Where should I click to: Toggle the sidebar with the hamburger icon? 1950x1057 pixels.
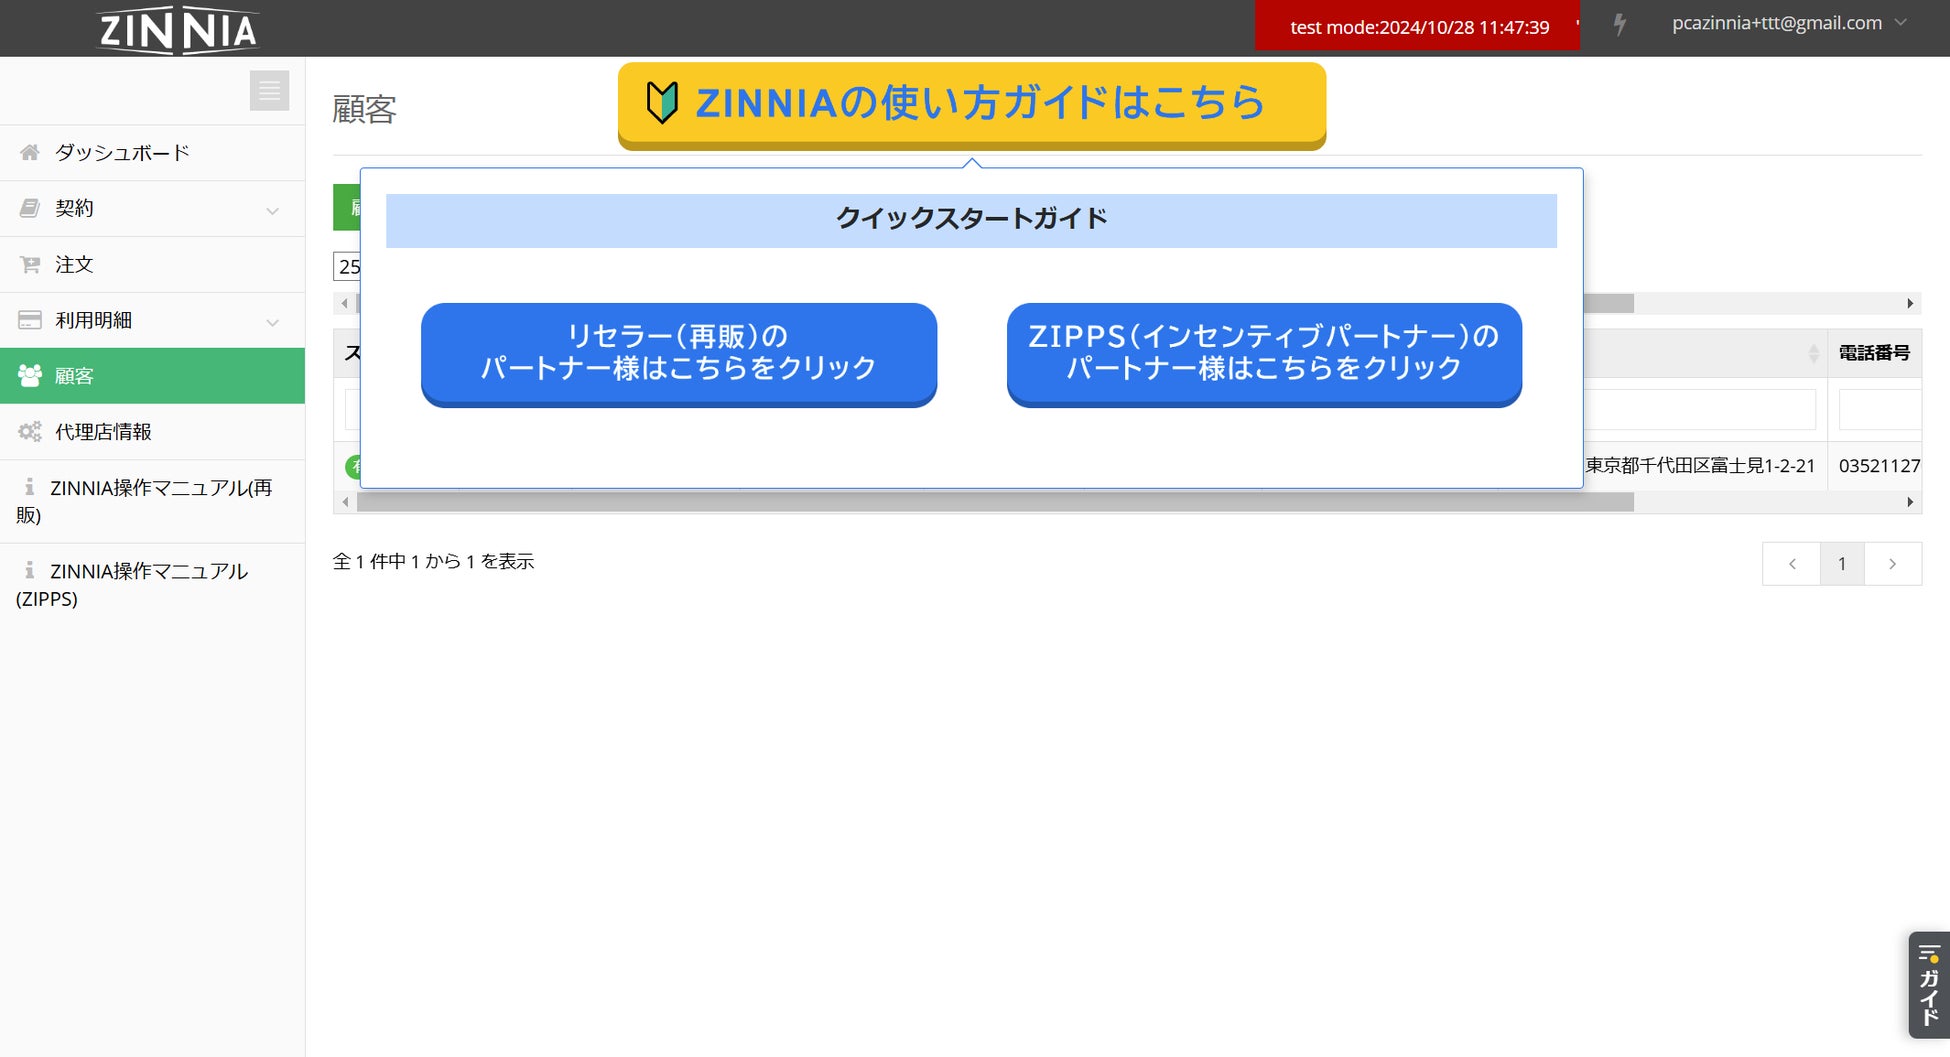coord(269,91)
